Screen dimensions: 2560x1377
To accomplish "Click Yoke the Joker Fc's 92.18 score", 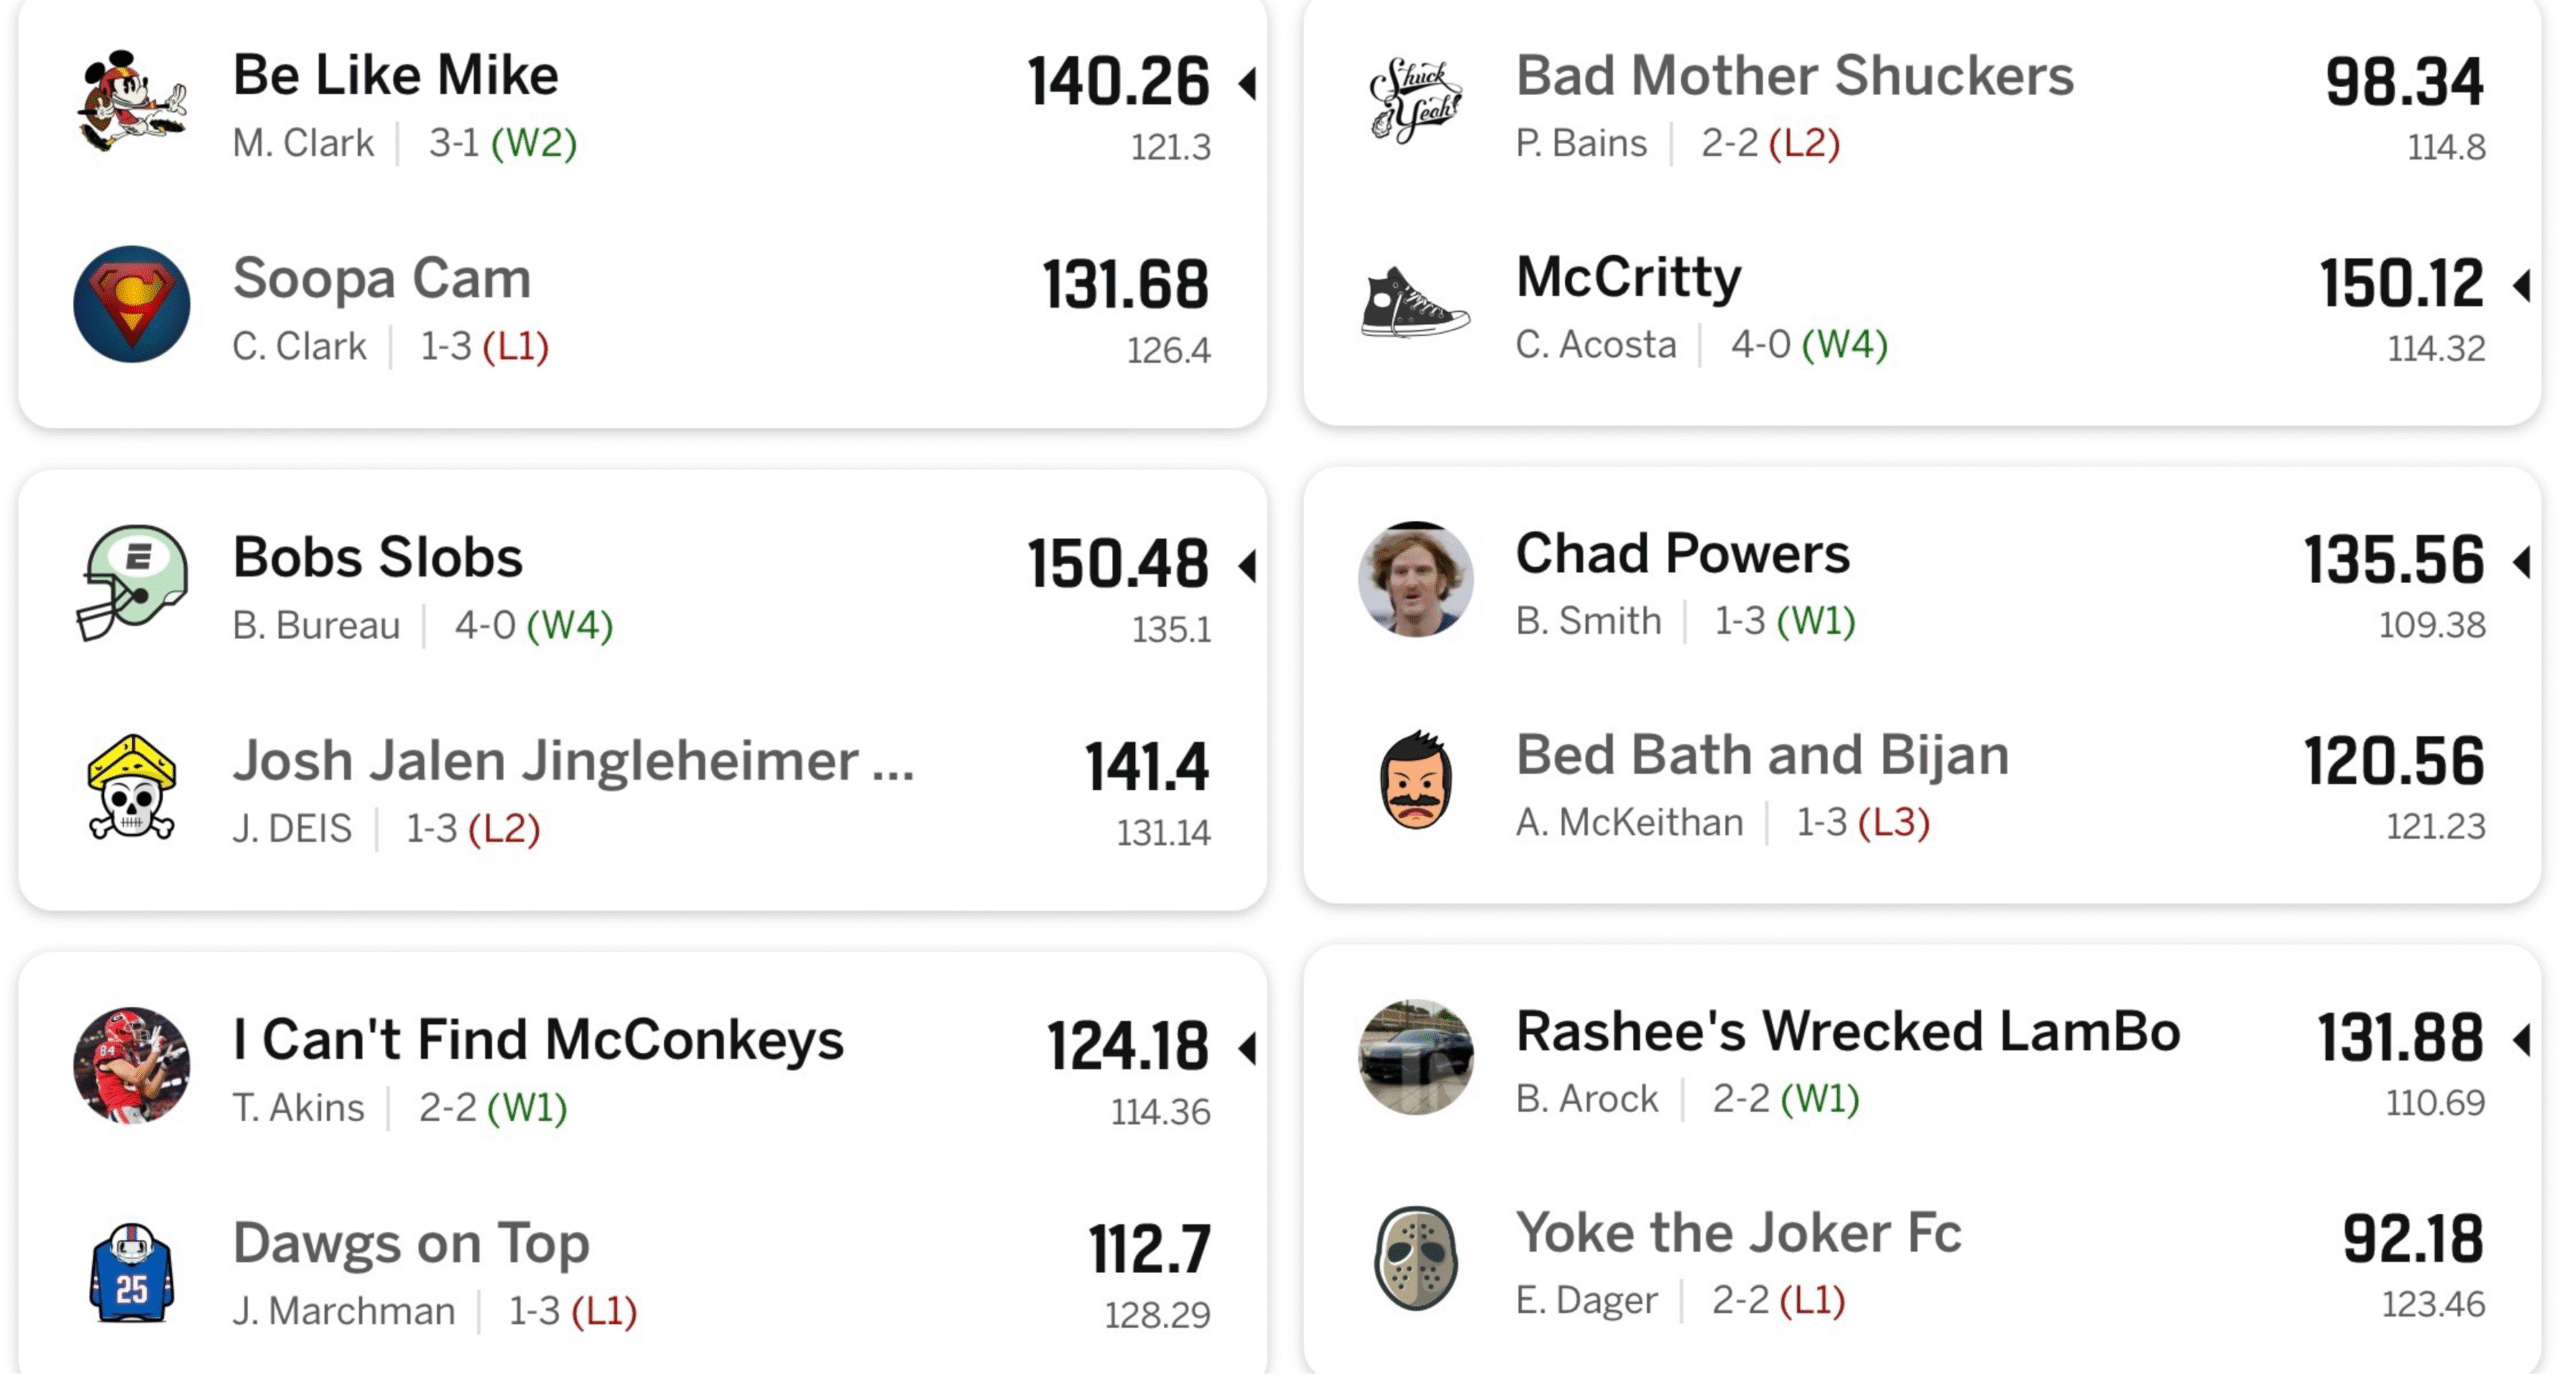I will click(2412, 1239).
